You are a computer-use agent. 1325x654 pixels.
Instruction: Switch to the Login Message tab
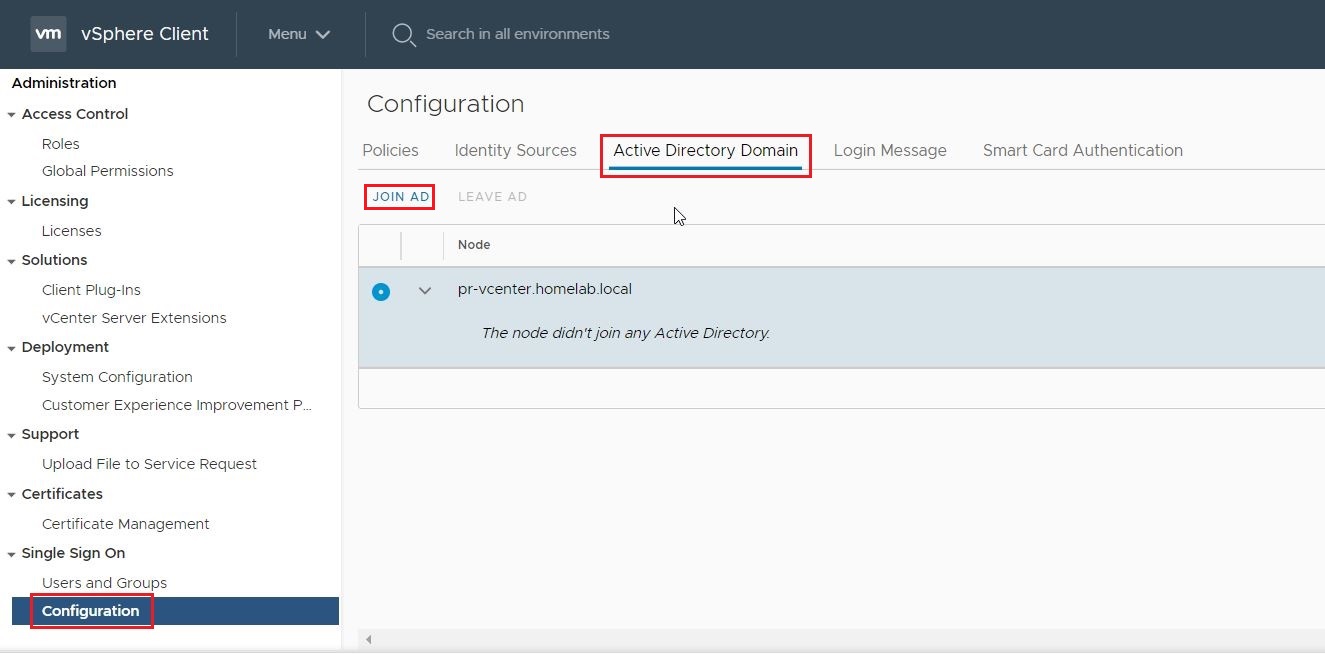(890, 151)
